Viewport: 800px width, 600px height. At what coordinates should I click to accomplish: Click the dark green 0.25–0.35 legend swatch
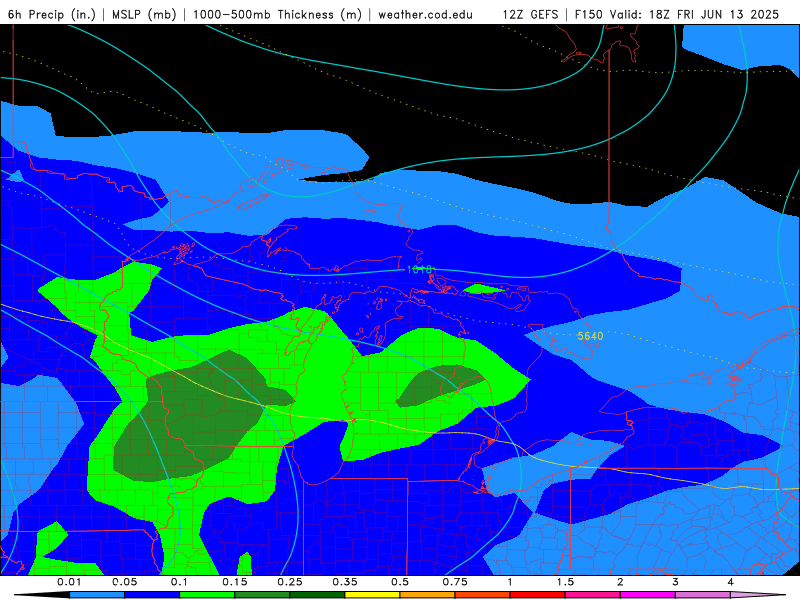[x=317, y=595]
